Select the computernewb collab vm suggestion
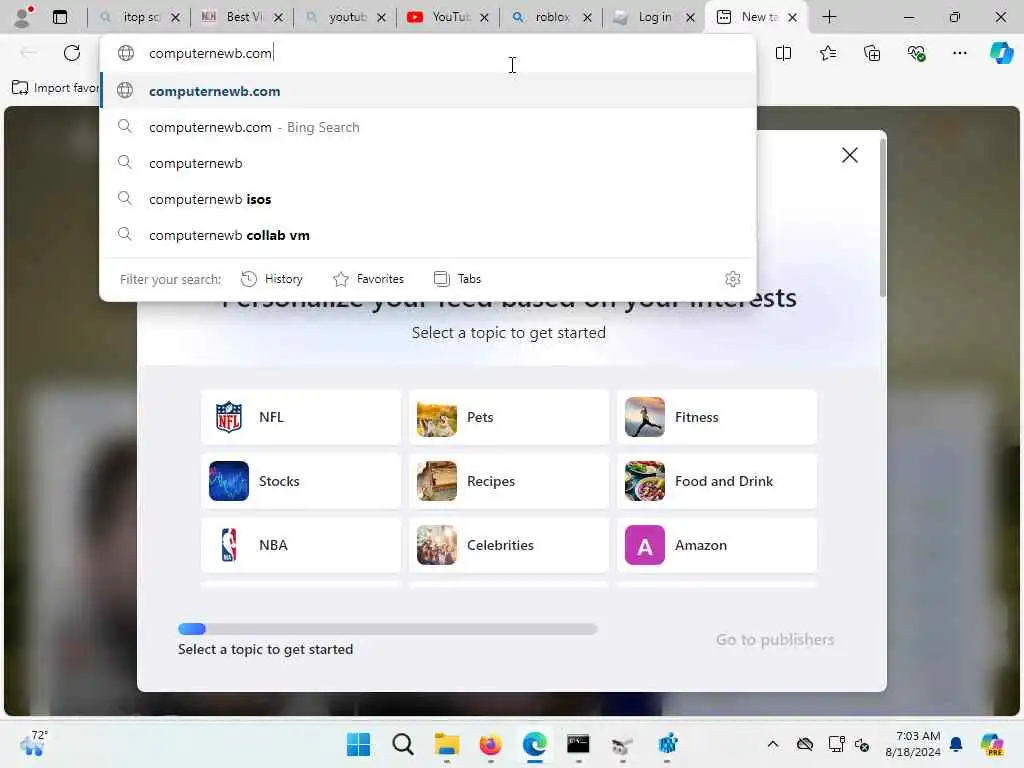Image resolution: width=1024 pixels, height=768 pixels. [428, 235]
